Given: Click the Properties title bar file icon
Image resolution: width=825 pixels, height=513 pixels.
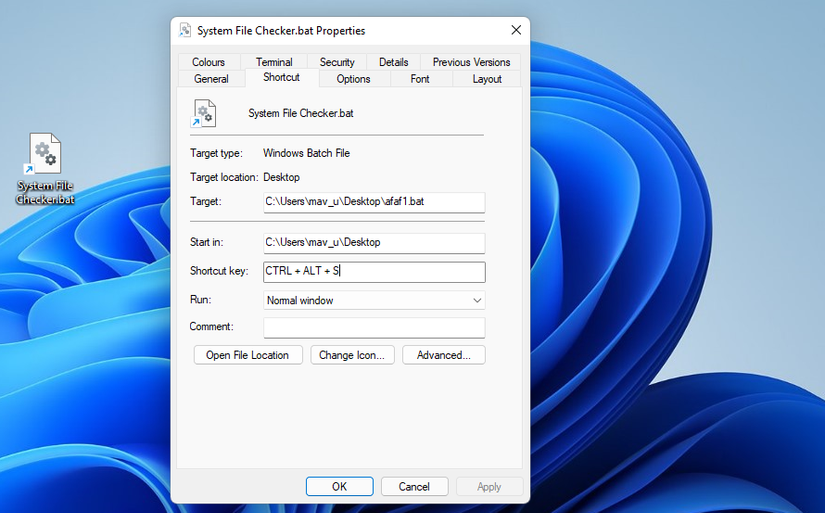Looking at the screenshot, I should pos(185,31).
